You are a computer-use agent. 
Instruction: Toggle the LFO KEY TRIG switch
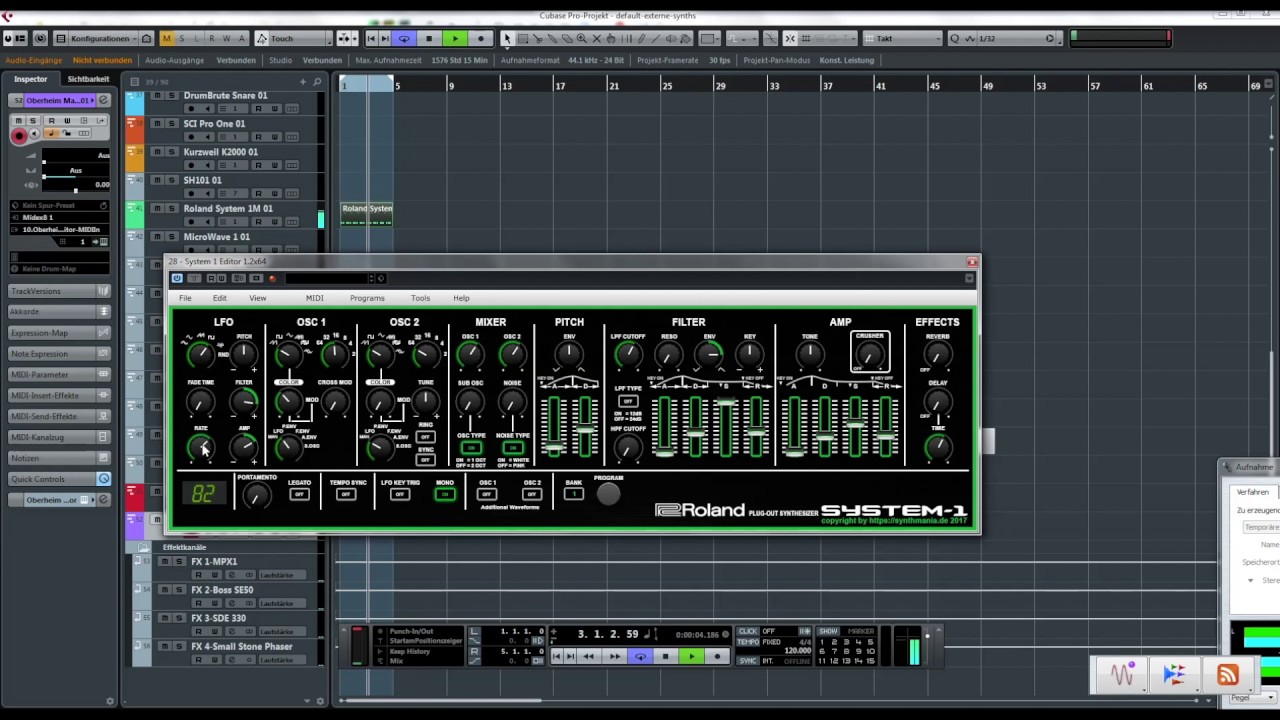point(399,494)
